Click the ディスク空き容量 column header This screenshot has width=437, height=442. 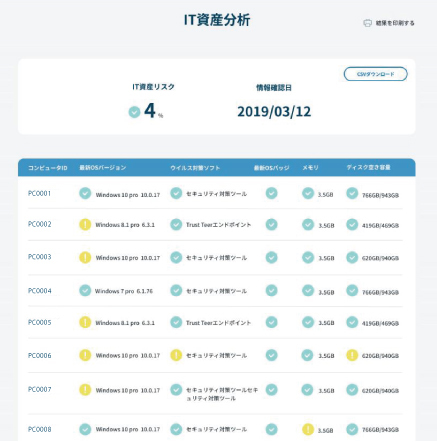click(368, 167)
